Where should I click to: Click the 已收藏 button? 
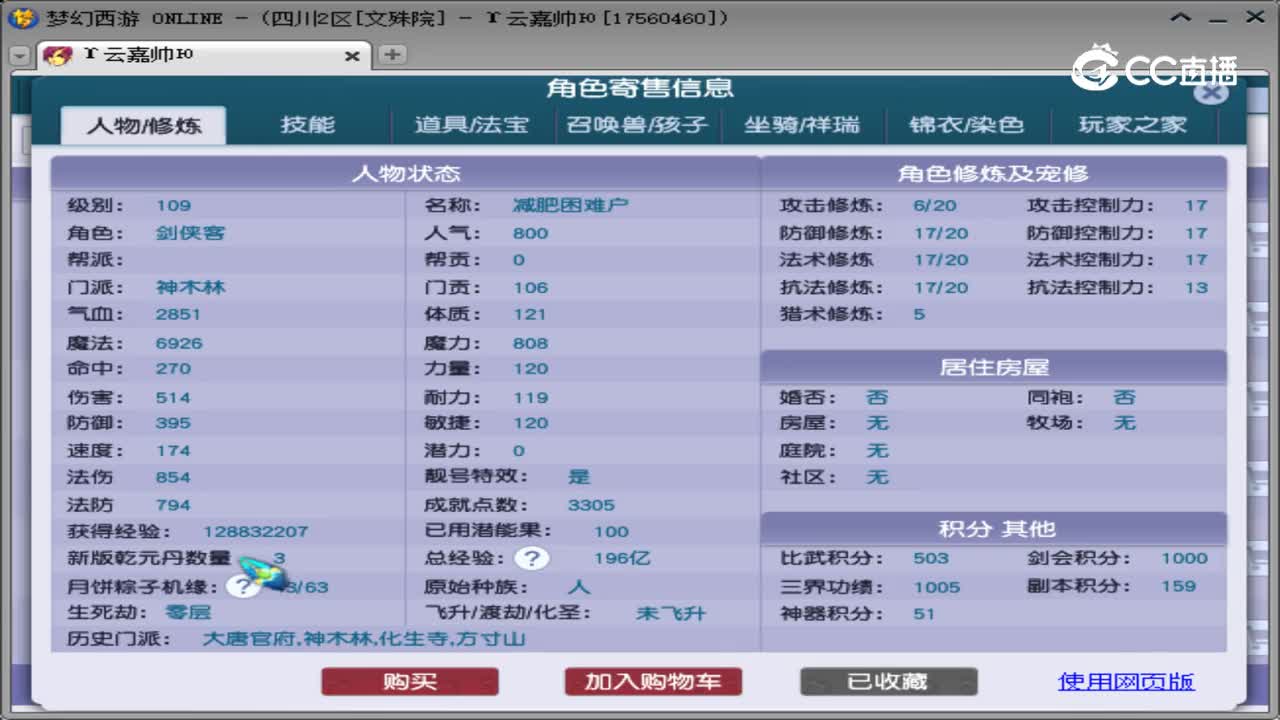coord(888,682)
